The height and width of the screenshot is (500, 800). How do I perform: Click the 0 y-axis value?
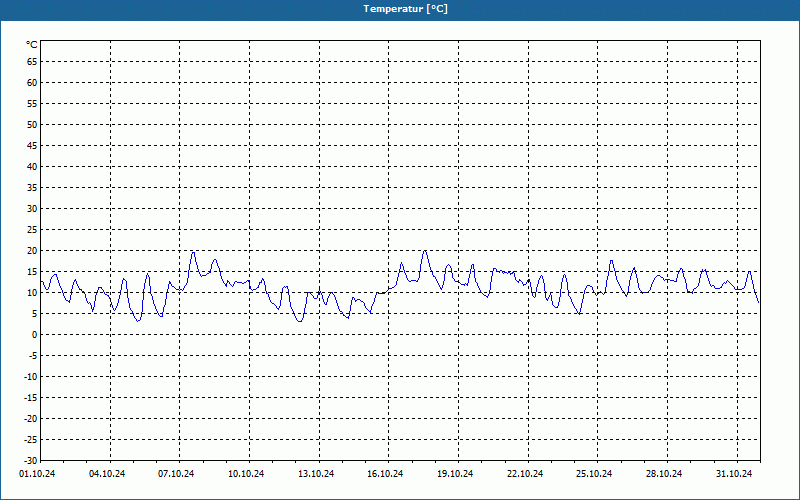pyautogui.click(x=35, y=335)
